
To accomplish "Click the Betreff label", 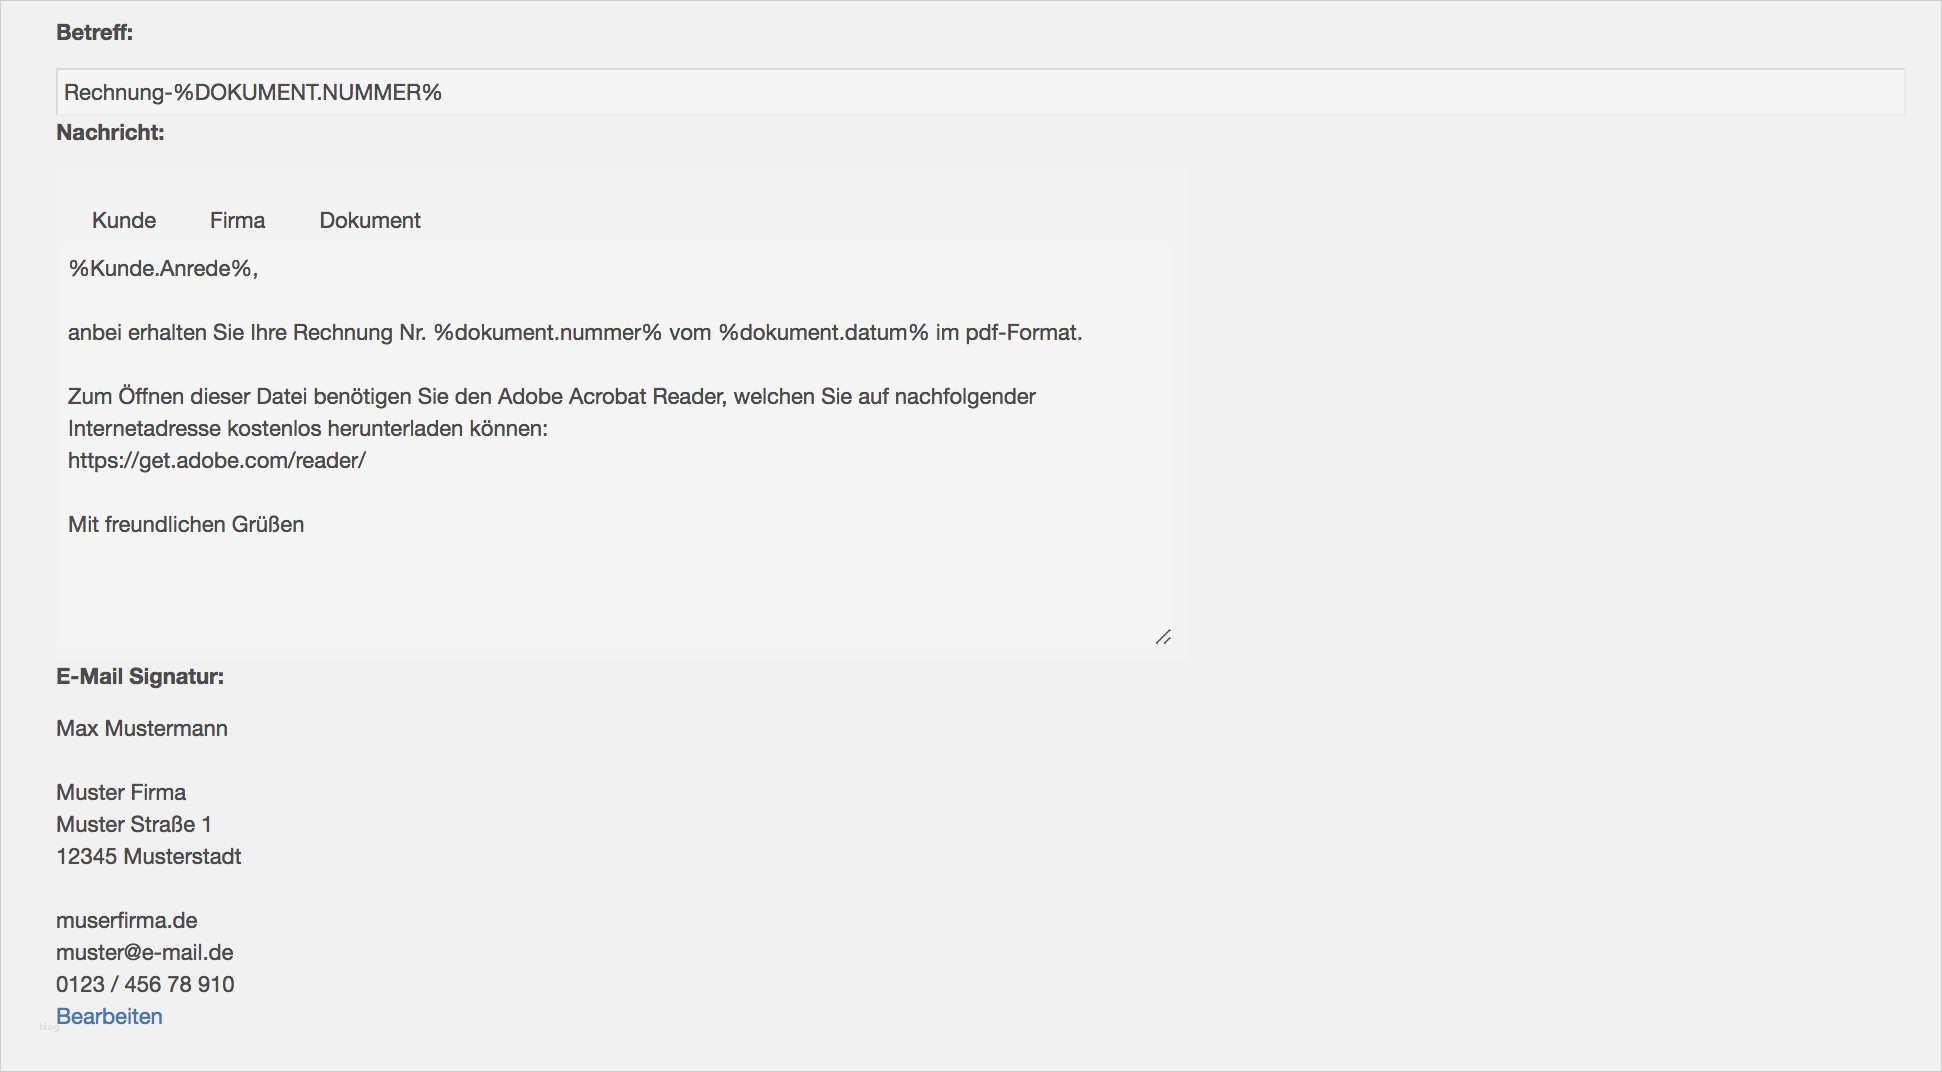I will 94,32.
